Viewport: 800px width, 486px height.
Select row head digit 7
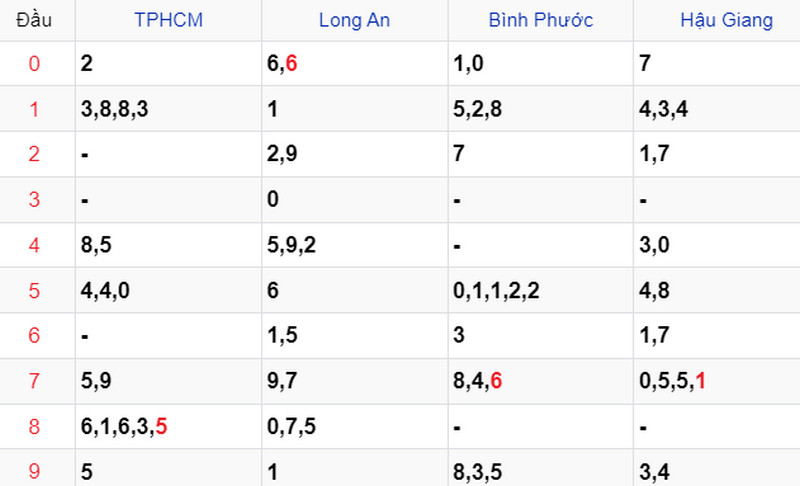tap(34, 381)
